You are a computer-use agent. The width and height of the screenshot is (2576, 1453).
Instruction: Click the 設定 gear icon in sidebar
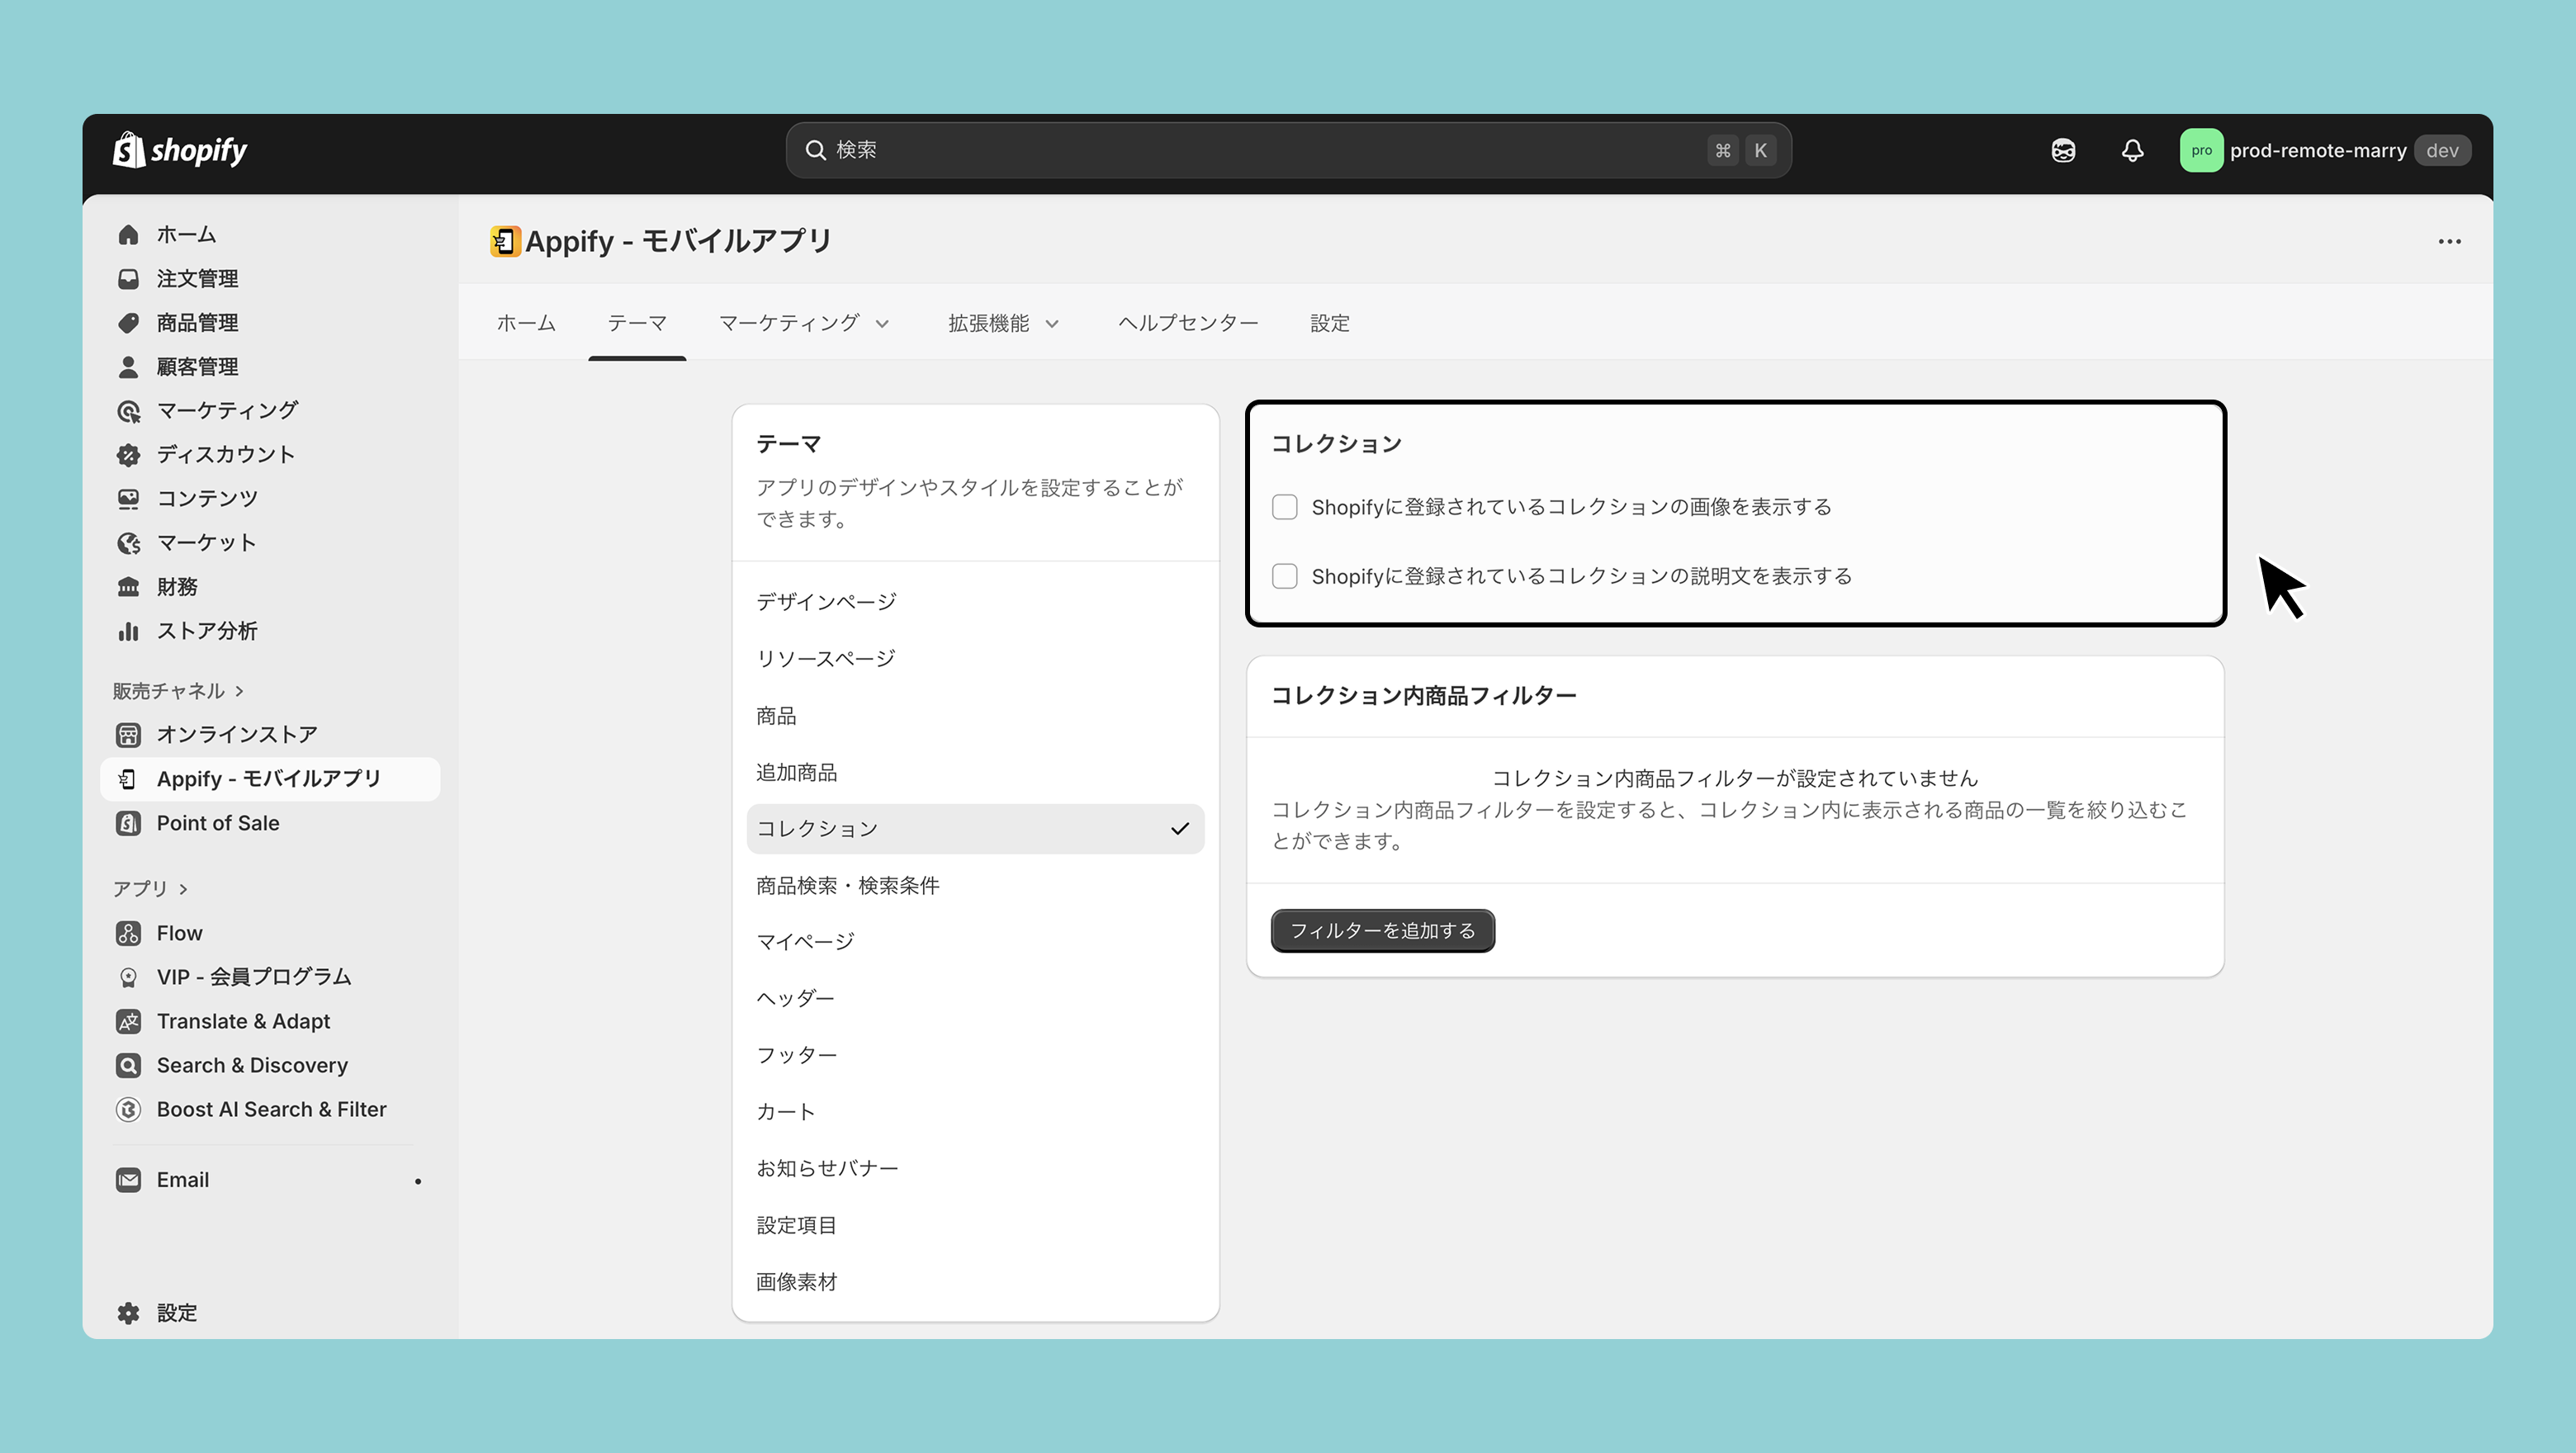[x=128, y=1313]
